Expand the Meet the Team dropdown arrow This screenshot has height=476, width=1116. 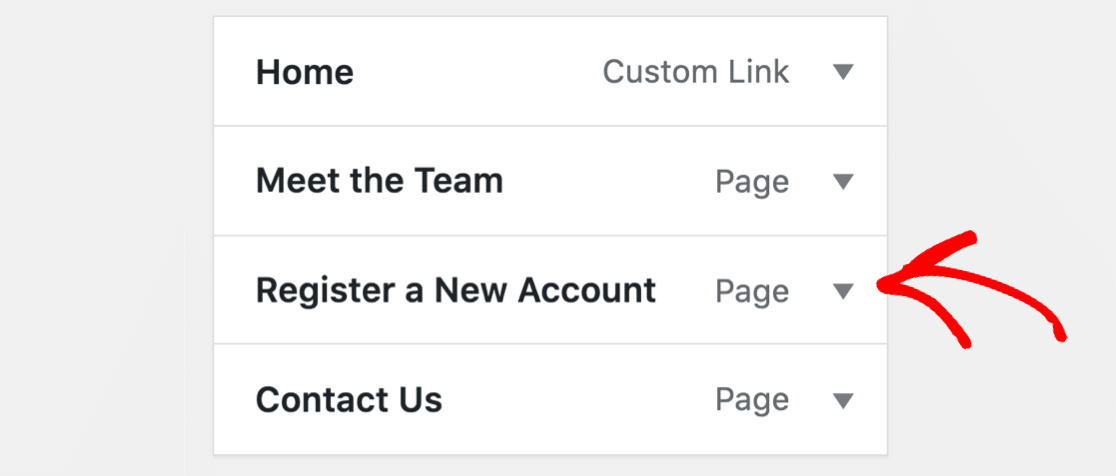(x=843, y=181)
